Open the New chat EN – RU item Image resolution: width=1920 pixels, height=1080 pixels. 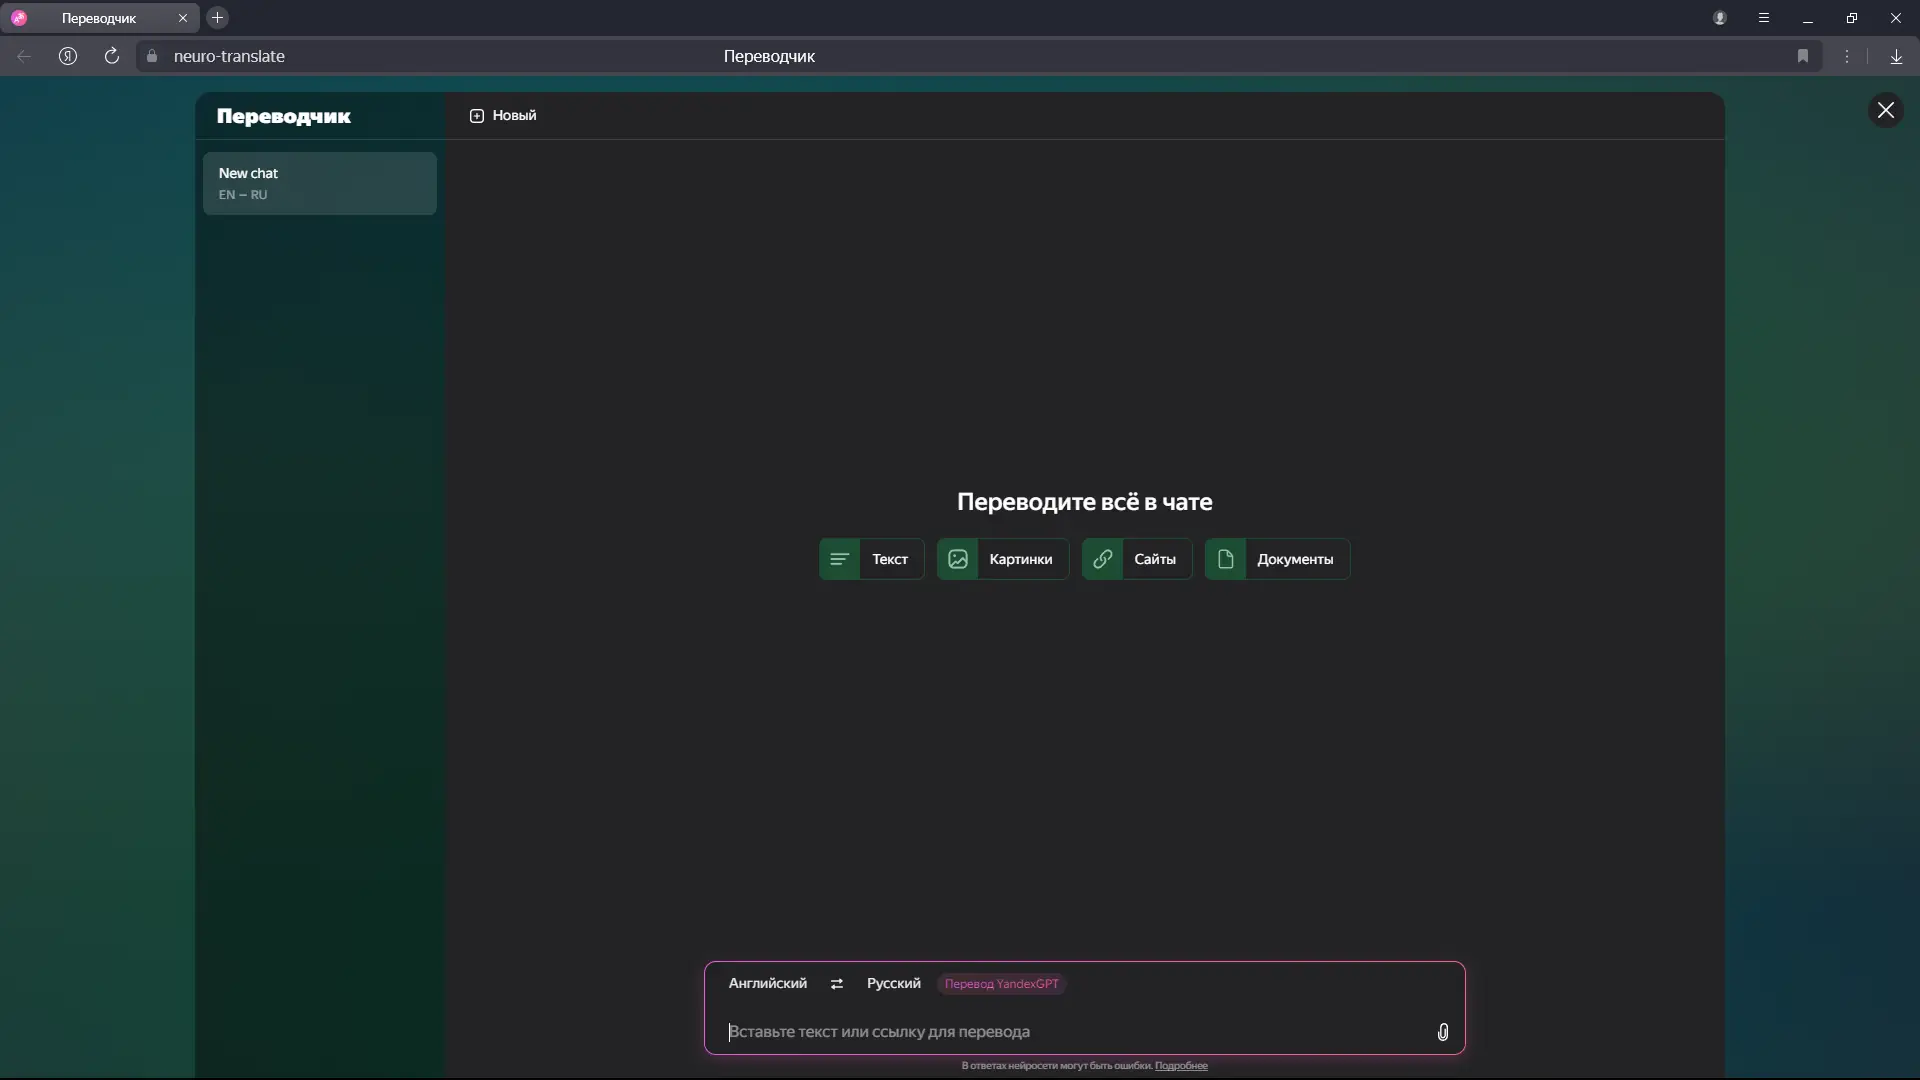click(x=319, y=183)
